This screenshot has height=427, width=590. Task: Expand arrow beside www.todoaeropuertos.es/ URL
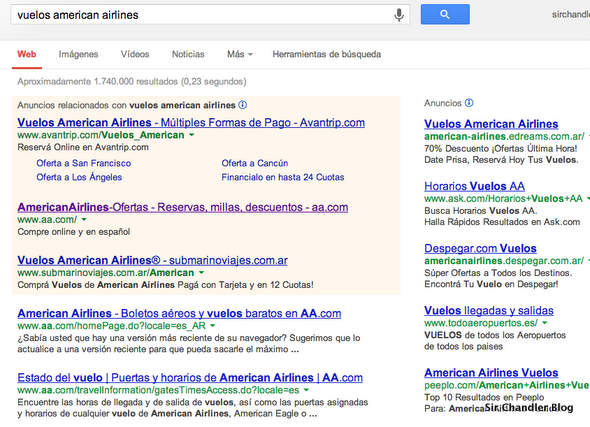click(545, 323)
